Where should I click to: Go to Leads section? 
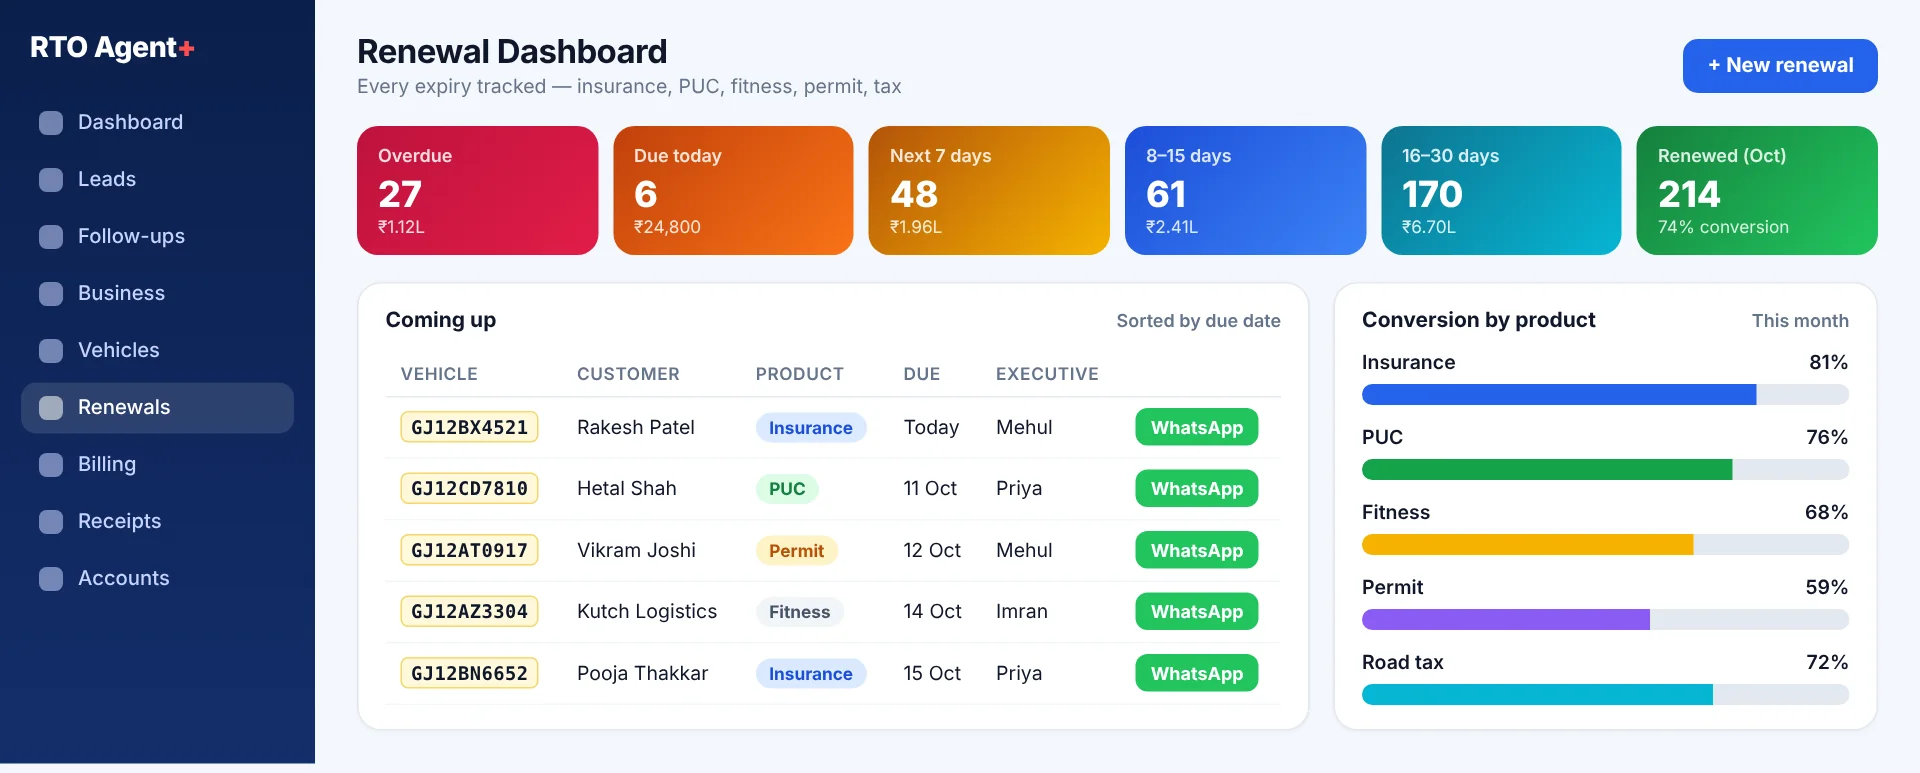point(157,180)
